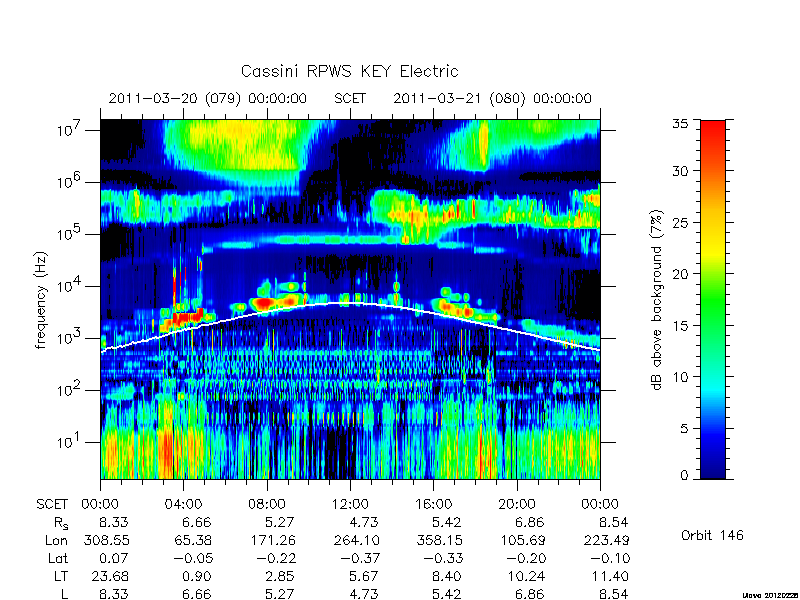Click the "08:00" time tick label
This screenshot has width=800, height=600.
click(267, 504)
